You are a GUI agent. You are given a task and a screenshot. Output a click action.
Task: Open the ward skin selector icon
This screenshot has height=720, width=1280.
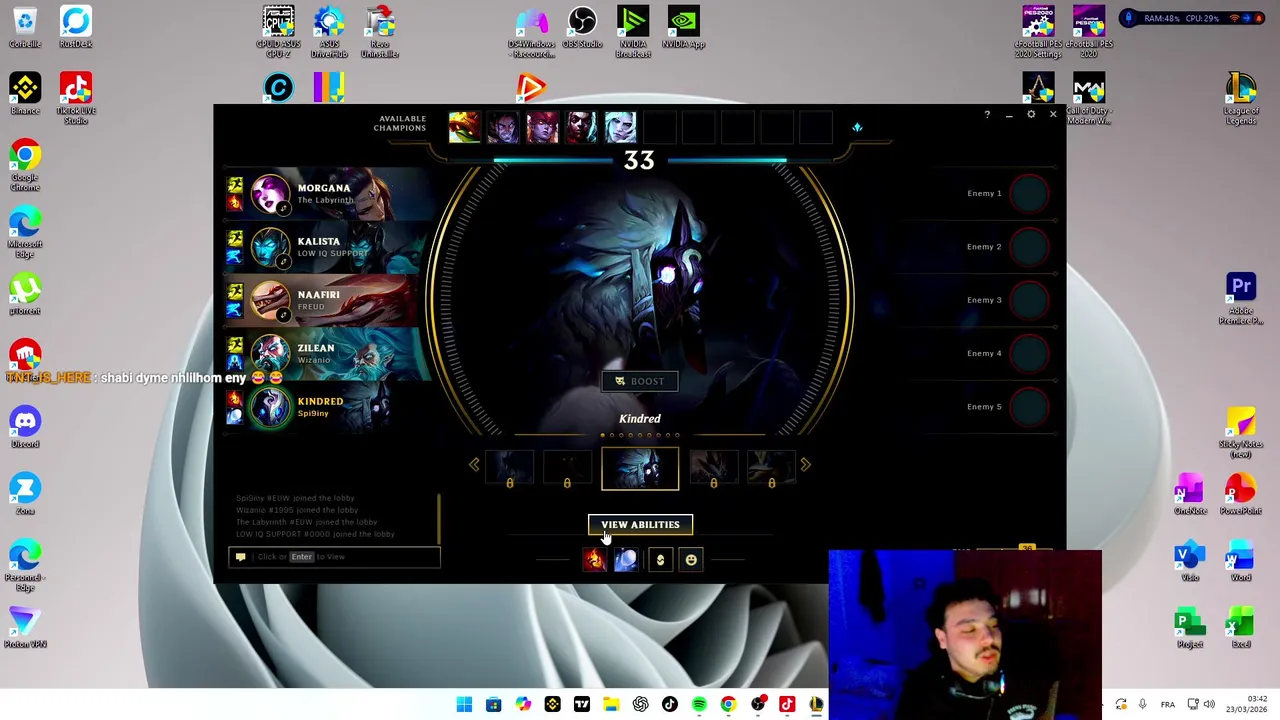[660, 560]
